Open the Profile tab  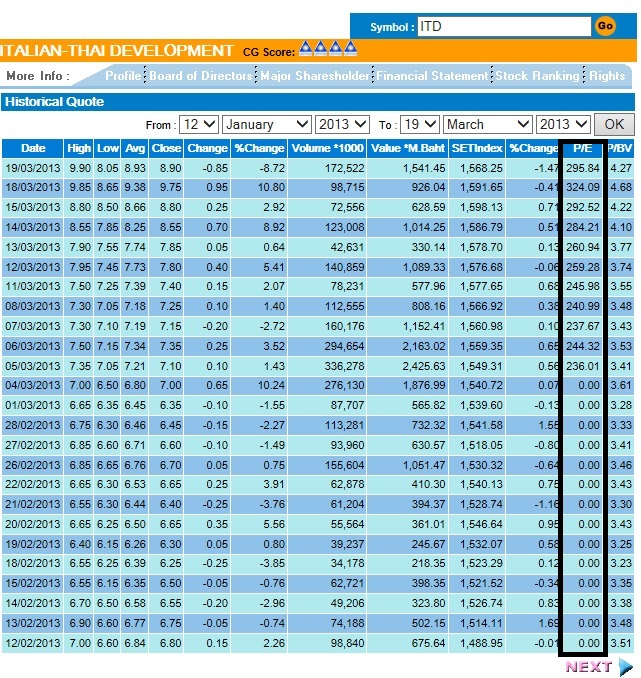pyautogui.click(x=123, y=76)
